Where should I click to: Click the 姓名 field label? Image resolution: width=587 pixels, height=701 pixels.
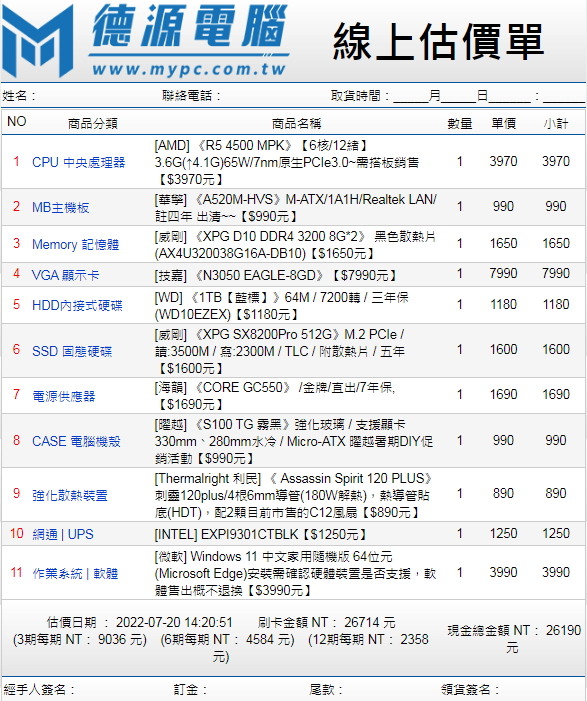[x=19, y=95]
